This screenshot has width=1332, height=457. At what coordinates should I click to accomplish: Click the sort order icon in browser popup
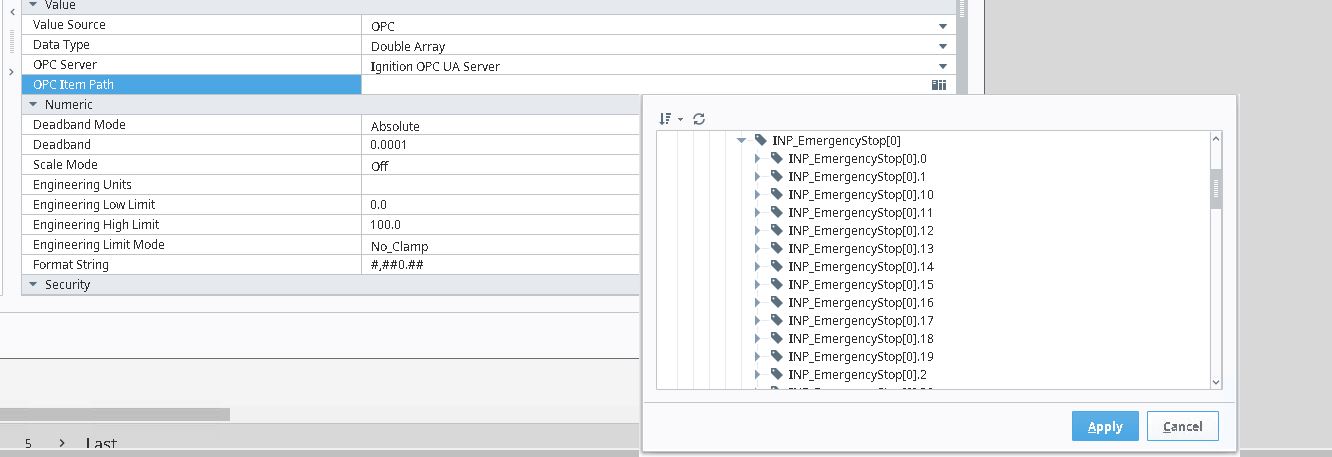click(665, 118)
